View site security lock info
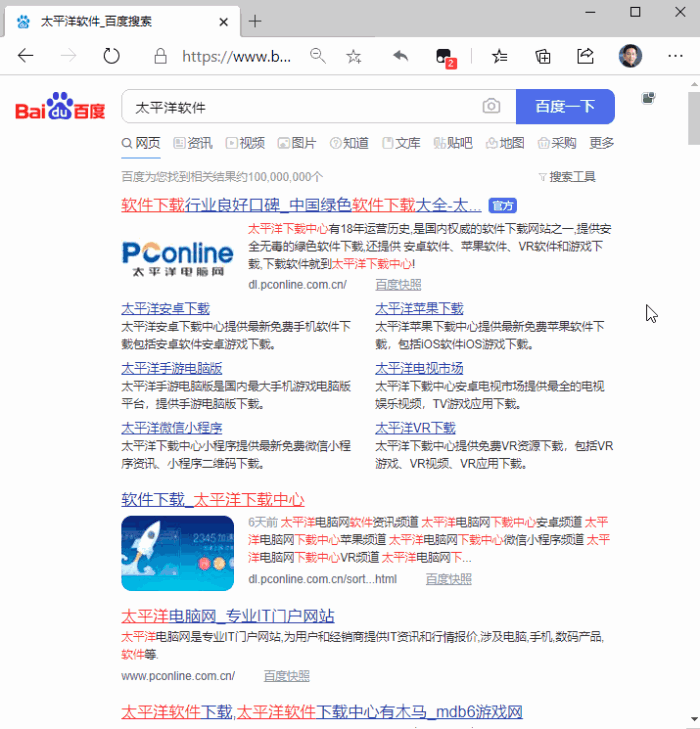700x729 pixels. (x=160, y=56)
